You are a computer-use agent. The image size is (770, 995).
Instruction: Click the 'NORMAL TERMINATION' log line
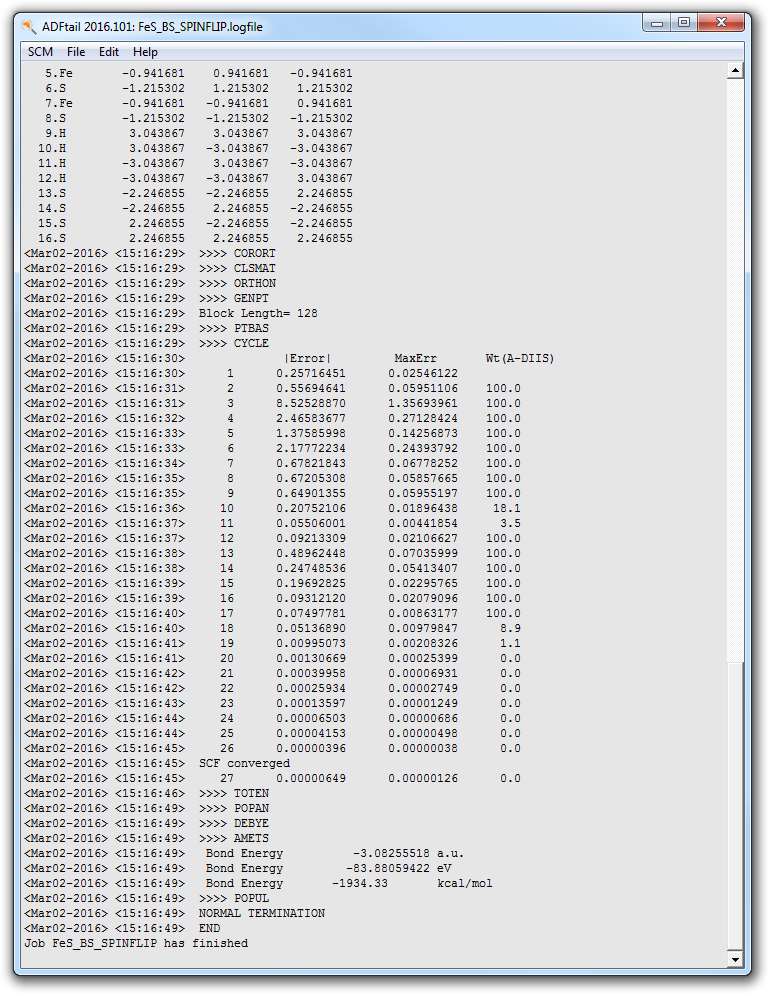tap(262, 913)
